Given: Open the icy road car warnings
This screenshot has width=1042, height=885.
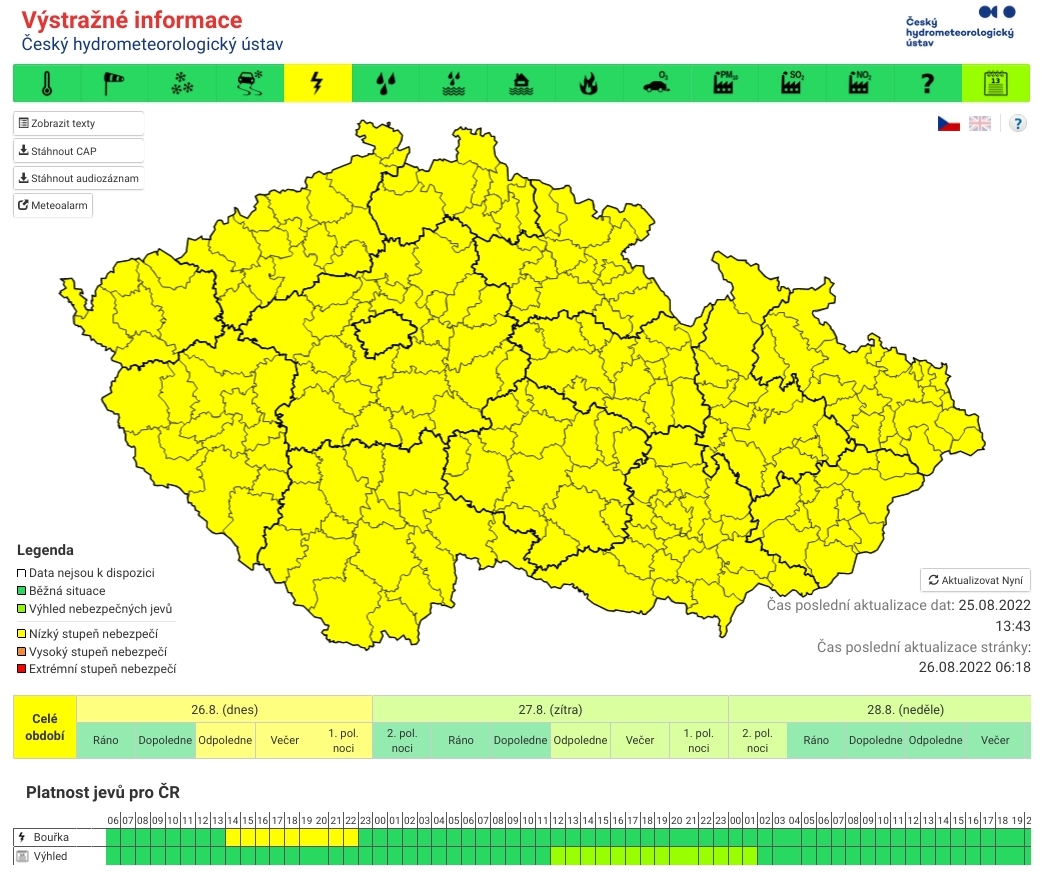Looking at the screenshot, I should pyautogui.click(x=250, y=83).
